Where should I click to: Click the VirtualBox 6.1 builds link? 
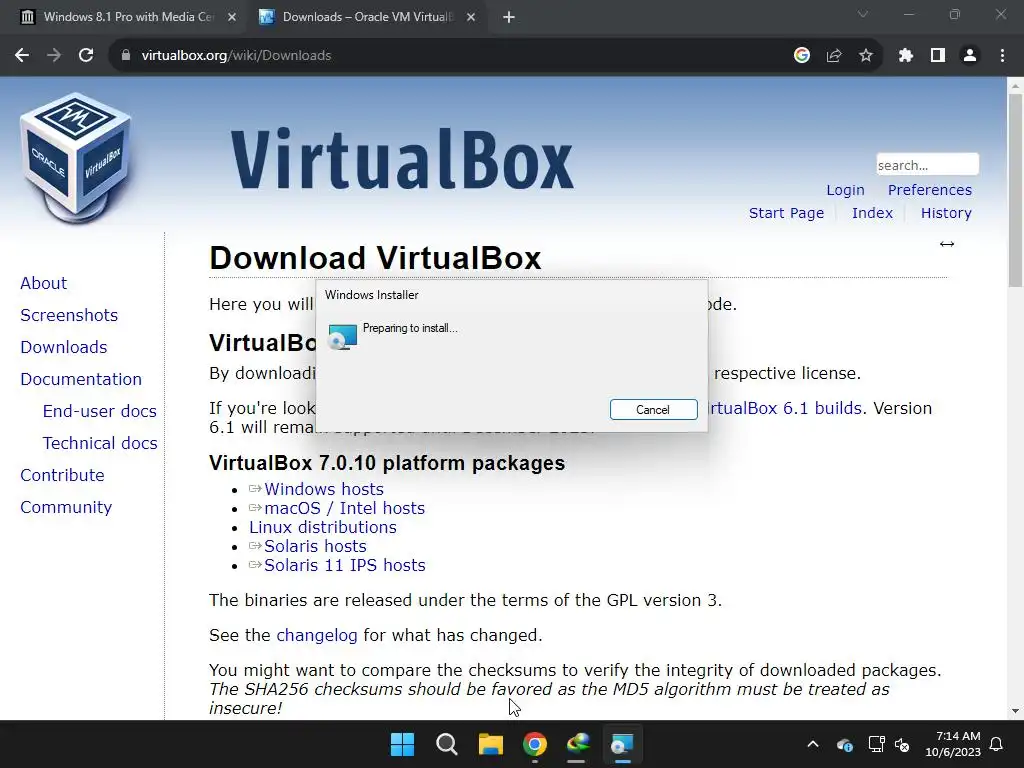click(786, 408)
